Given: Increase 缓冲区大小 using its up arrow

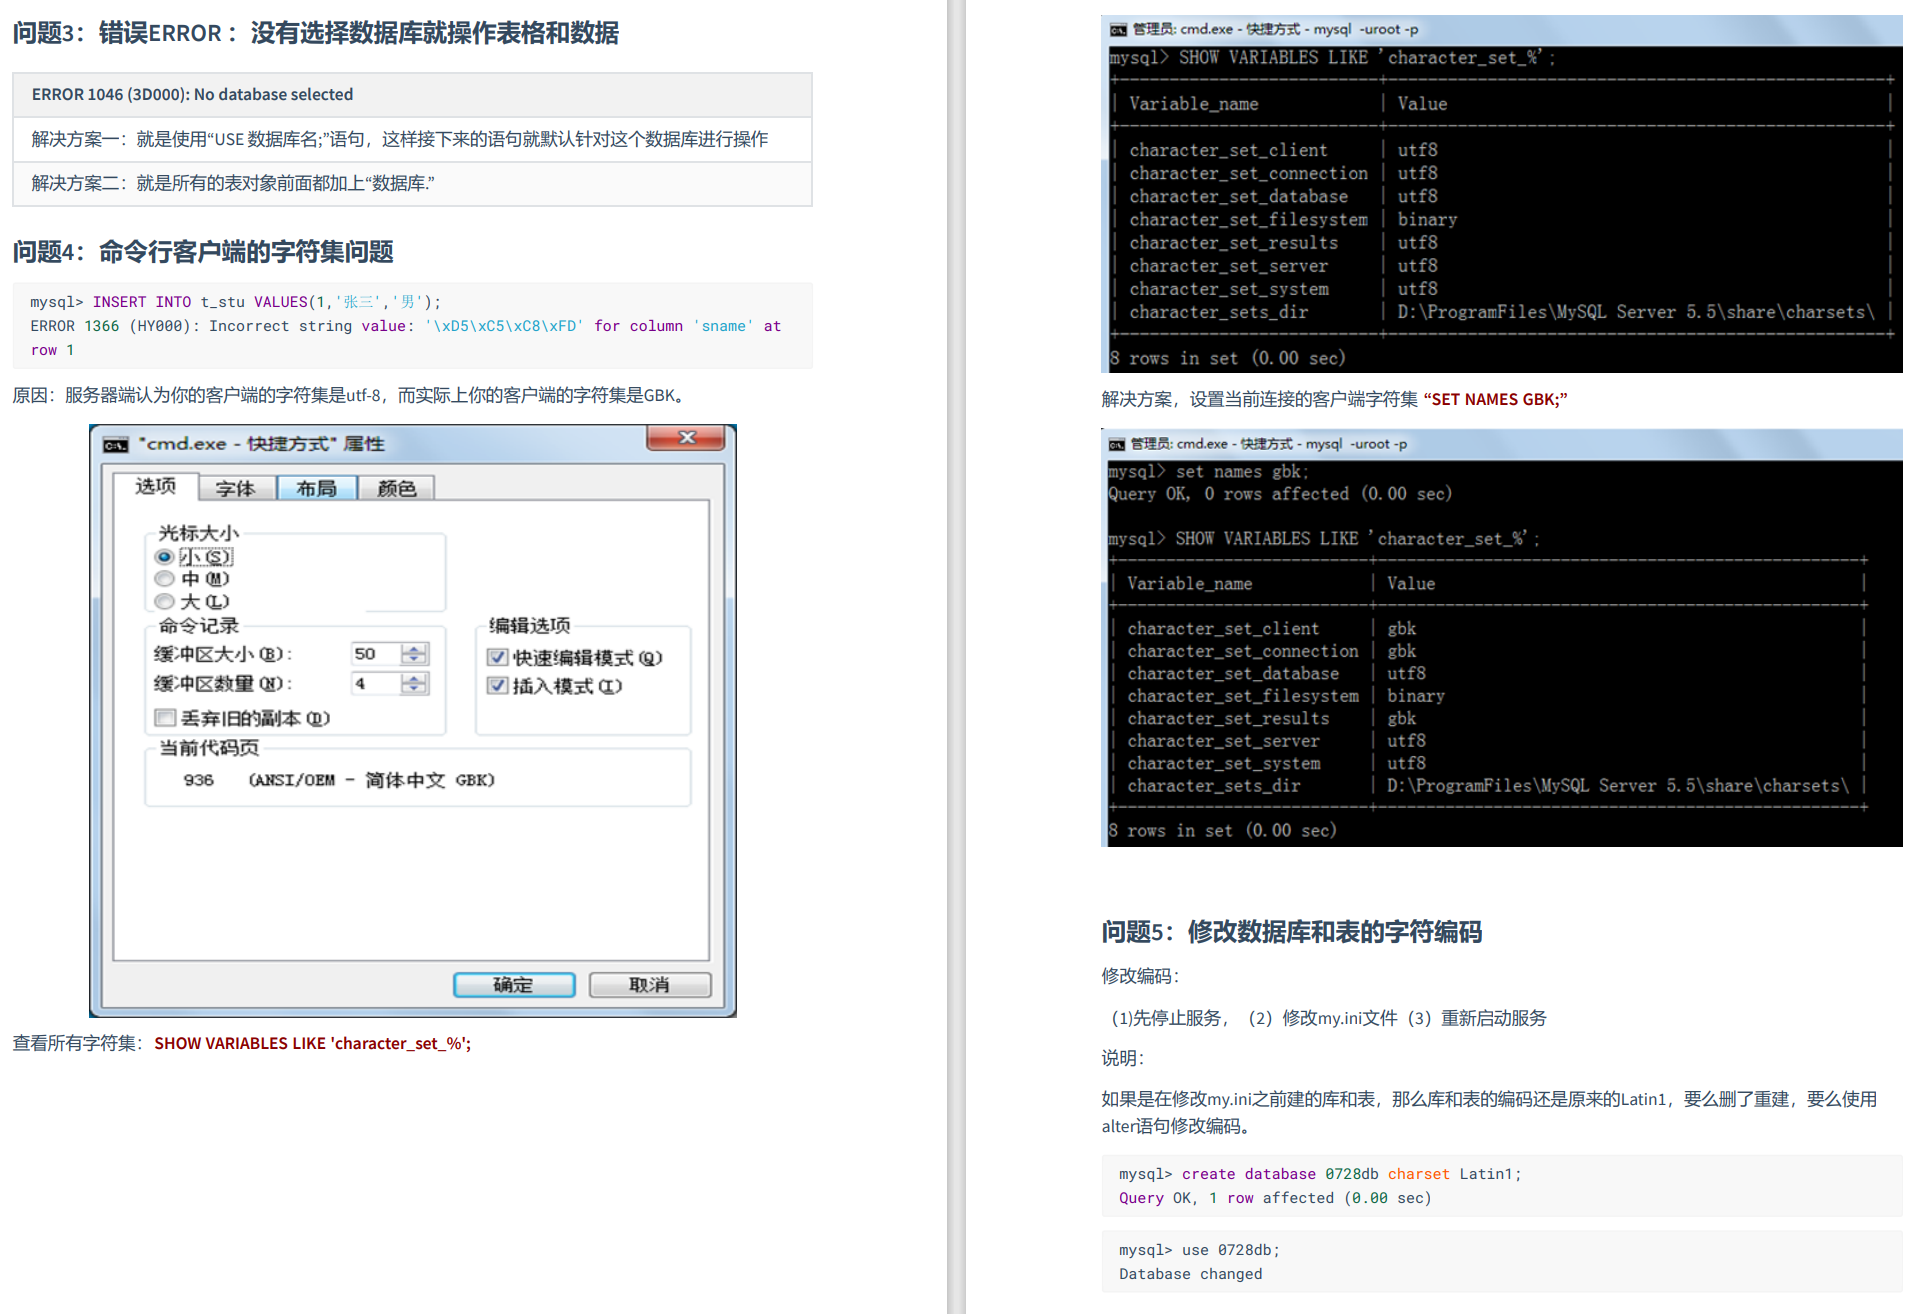Looking at the screenshot, I should tap(412, 648).
